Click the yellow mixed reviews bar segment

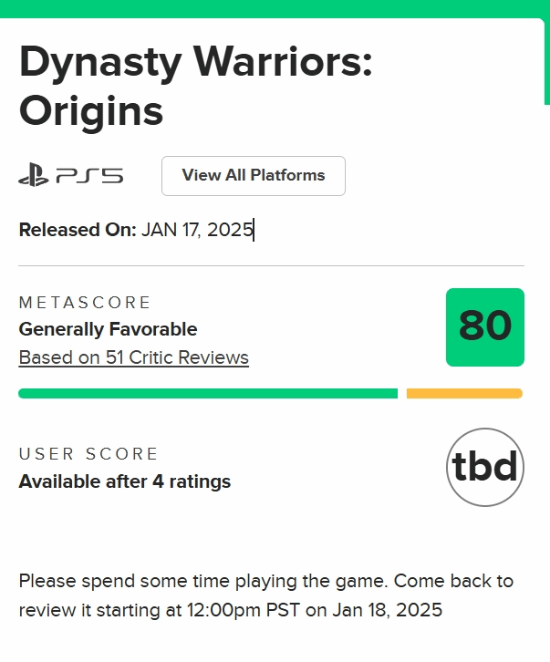465,393
